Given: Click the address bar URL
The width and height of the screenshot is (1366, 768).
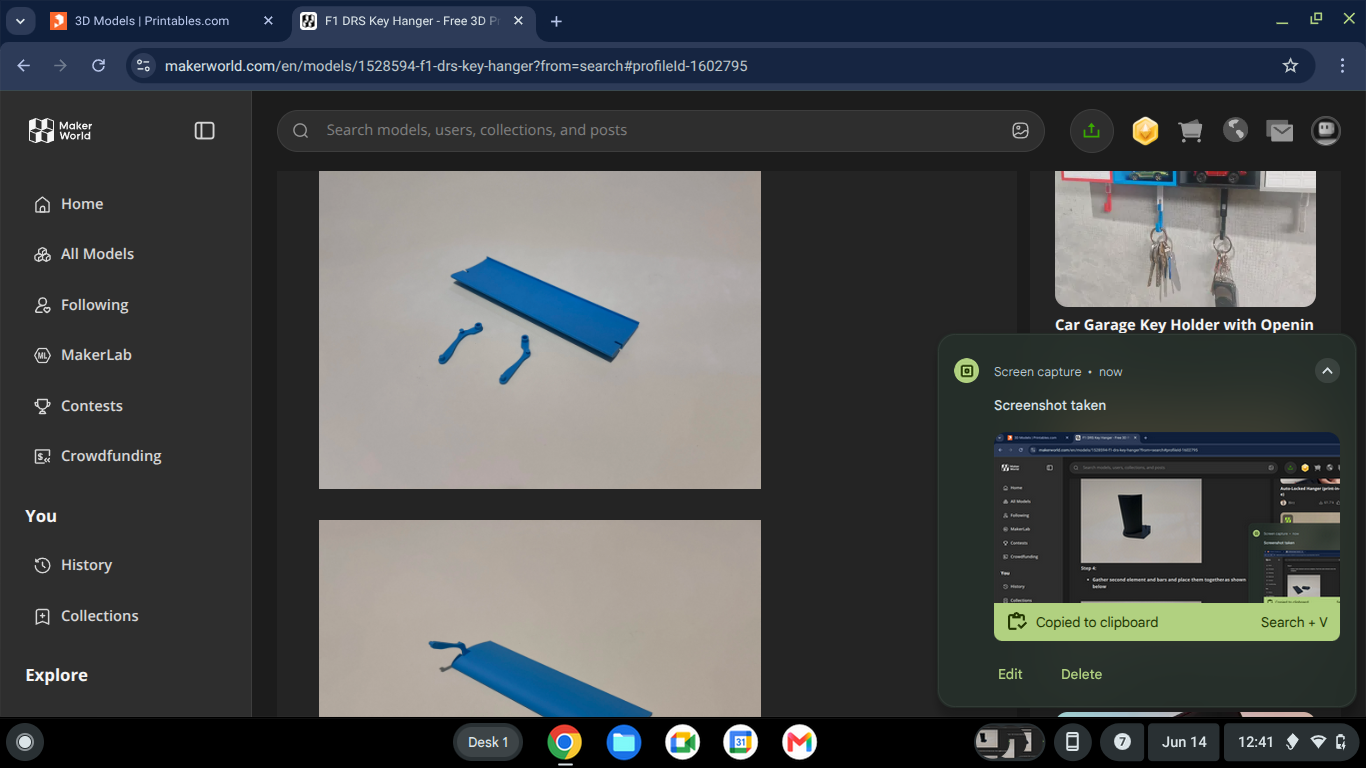Looking at the screenshot, I should point(456,66).
